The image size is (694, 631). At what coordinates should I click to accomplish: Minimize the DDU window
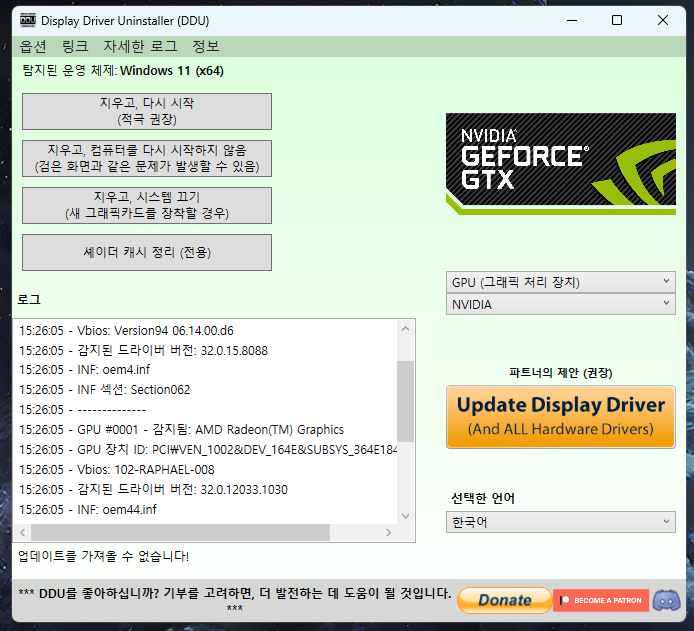572,20
